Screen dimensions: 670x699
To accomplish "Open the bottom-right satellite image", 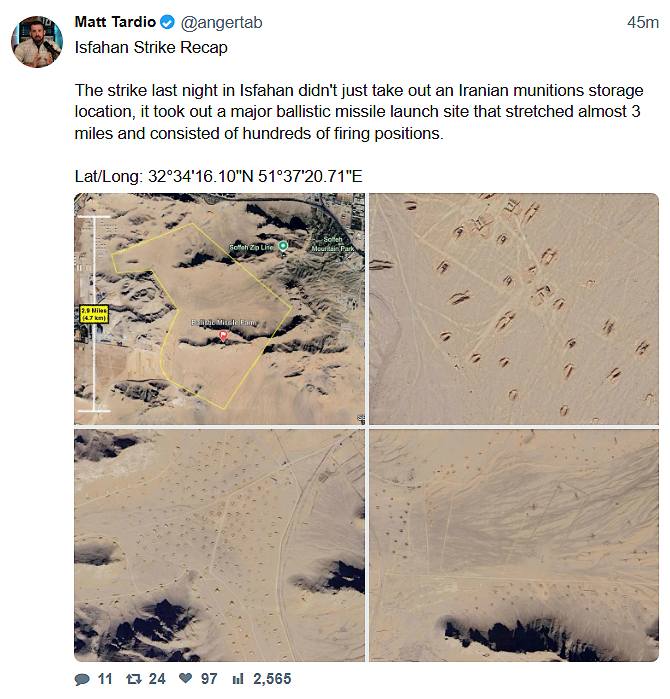I will click(x=514, y=545).
